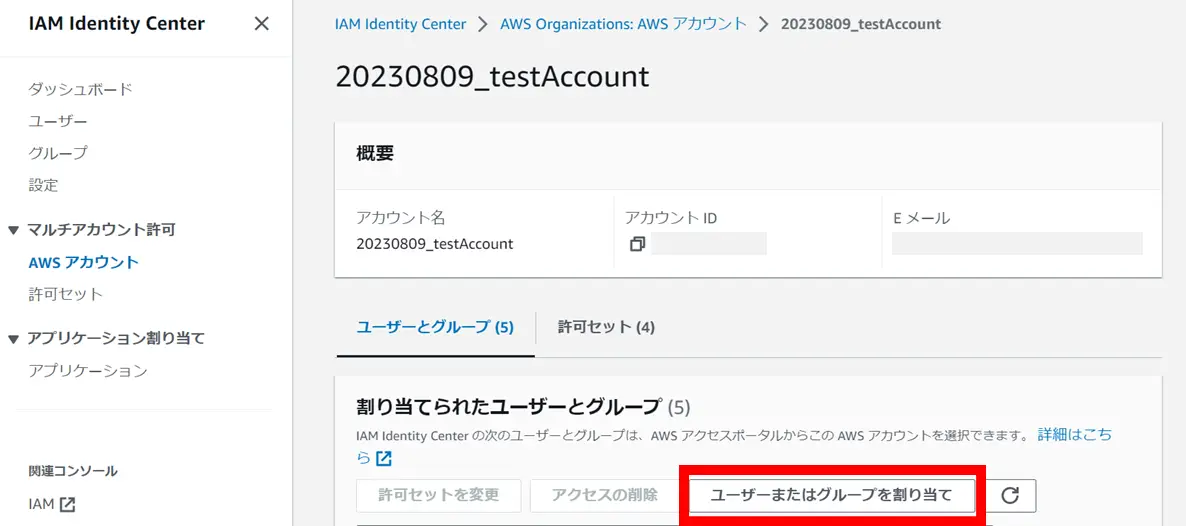Viewport: 1186px width, 526px height.
Task: Click the 20230809_testAccount page title
Action: [x=492, y=77]
